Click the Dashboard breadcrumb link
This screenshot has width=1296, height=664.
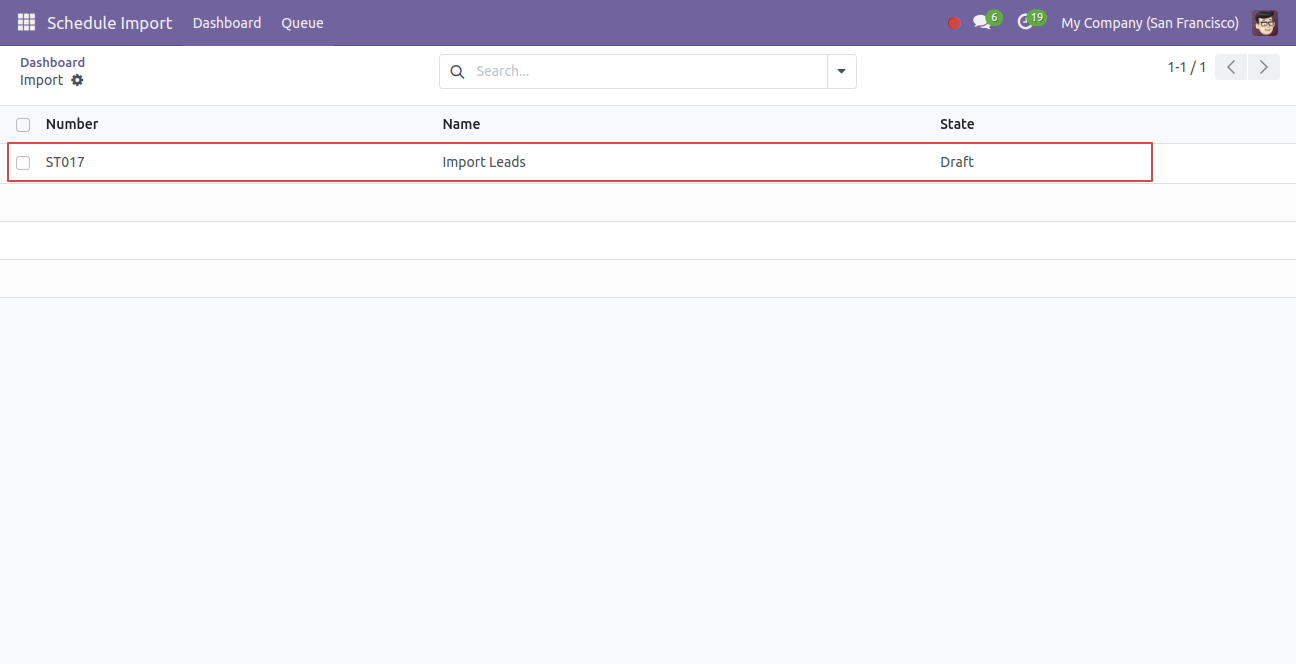pyautogui.click(x=52, y=62)
